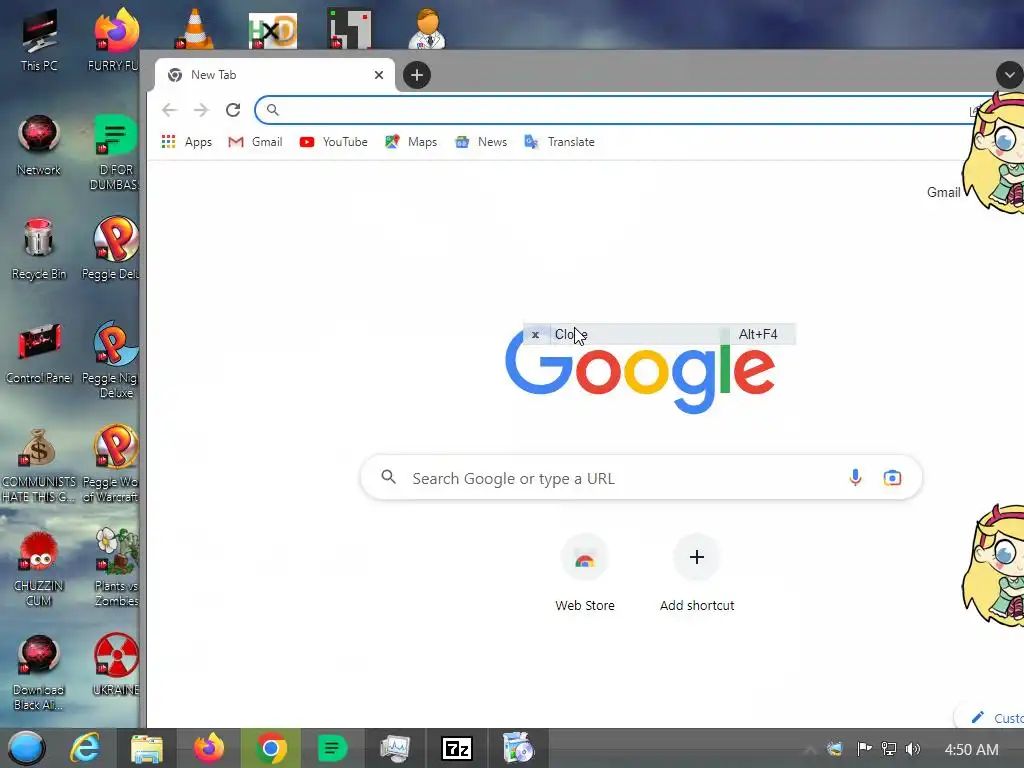1024x768 pixels.
Task: Launch the Peggle Deluxe desktop shortcut
Action: pos(114,248)
